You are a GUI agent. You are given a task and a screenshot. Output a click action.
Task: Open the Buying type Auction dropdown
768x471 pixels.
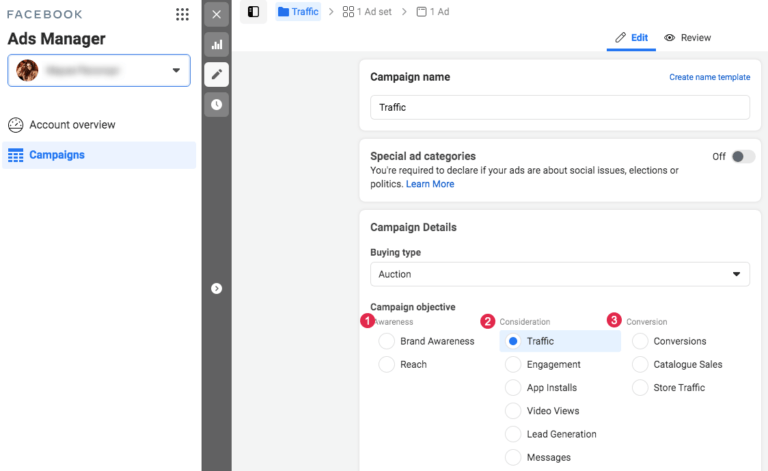[x=560, y=274]
